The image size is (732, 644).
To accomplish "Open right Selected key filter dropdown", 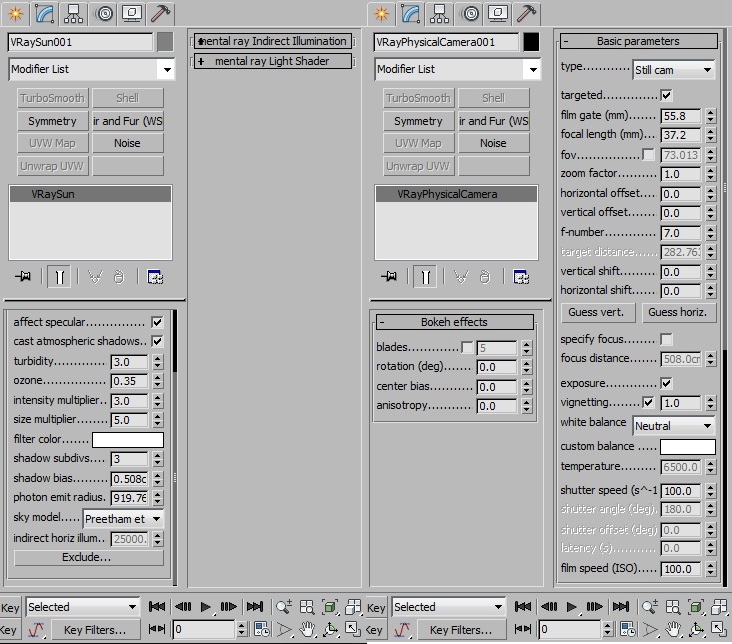I will point(449,607).
